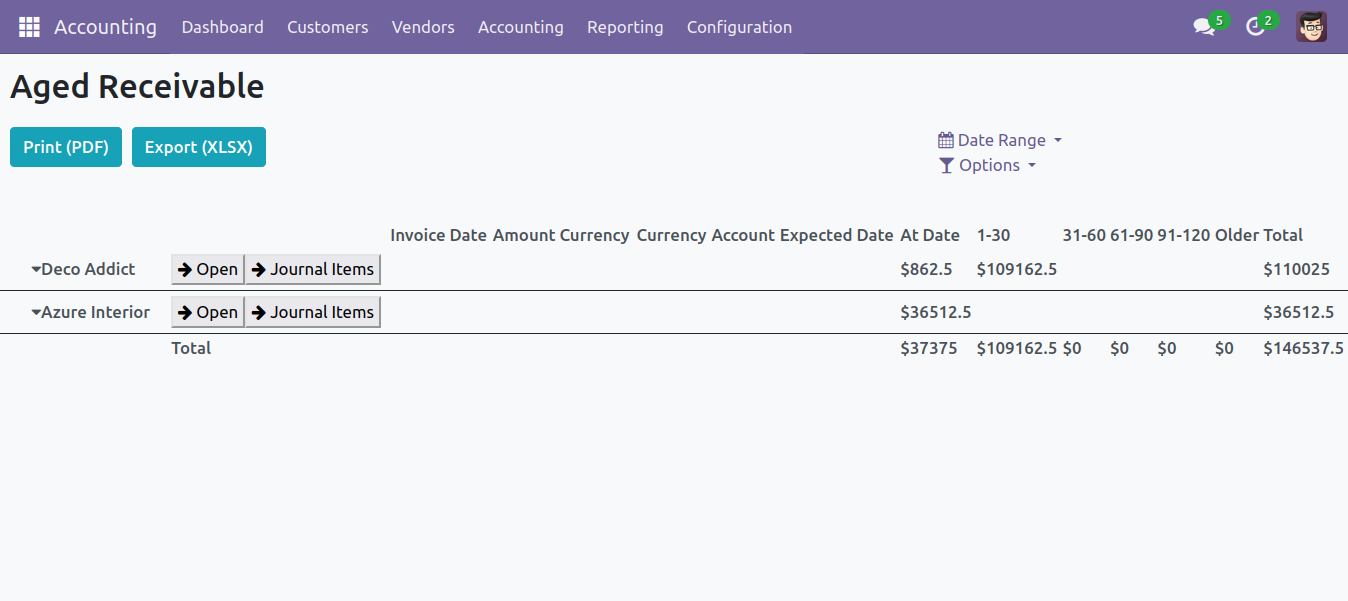
Task: Collapse the Azure Interior row
Action: [x=37, y=313]
